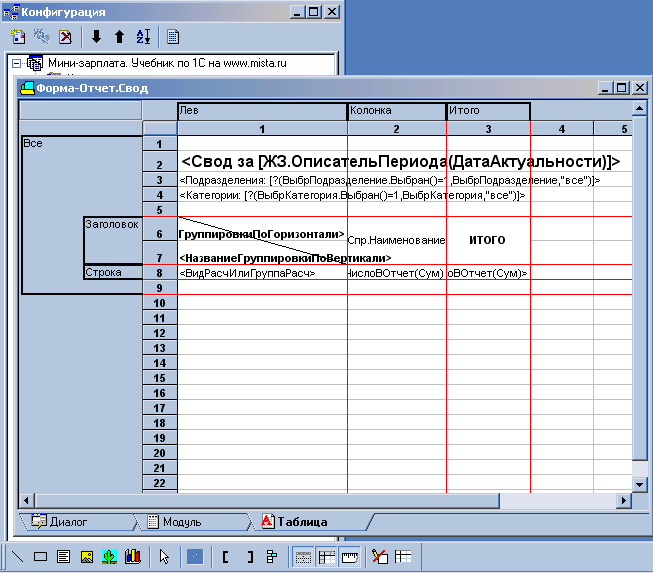The height and width of the screenshot is (573, 653).
Task: Select the cactus OLE object tool
Action: coord(110,556)
